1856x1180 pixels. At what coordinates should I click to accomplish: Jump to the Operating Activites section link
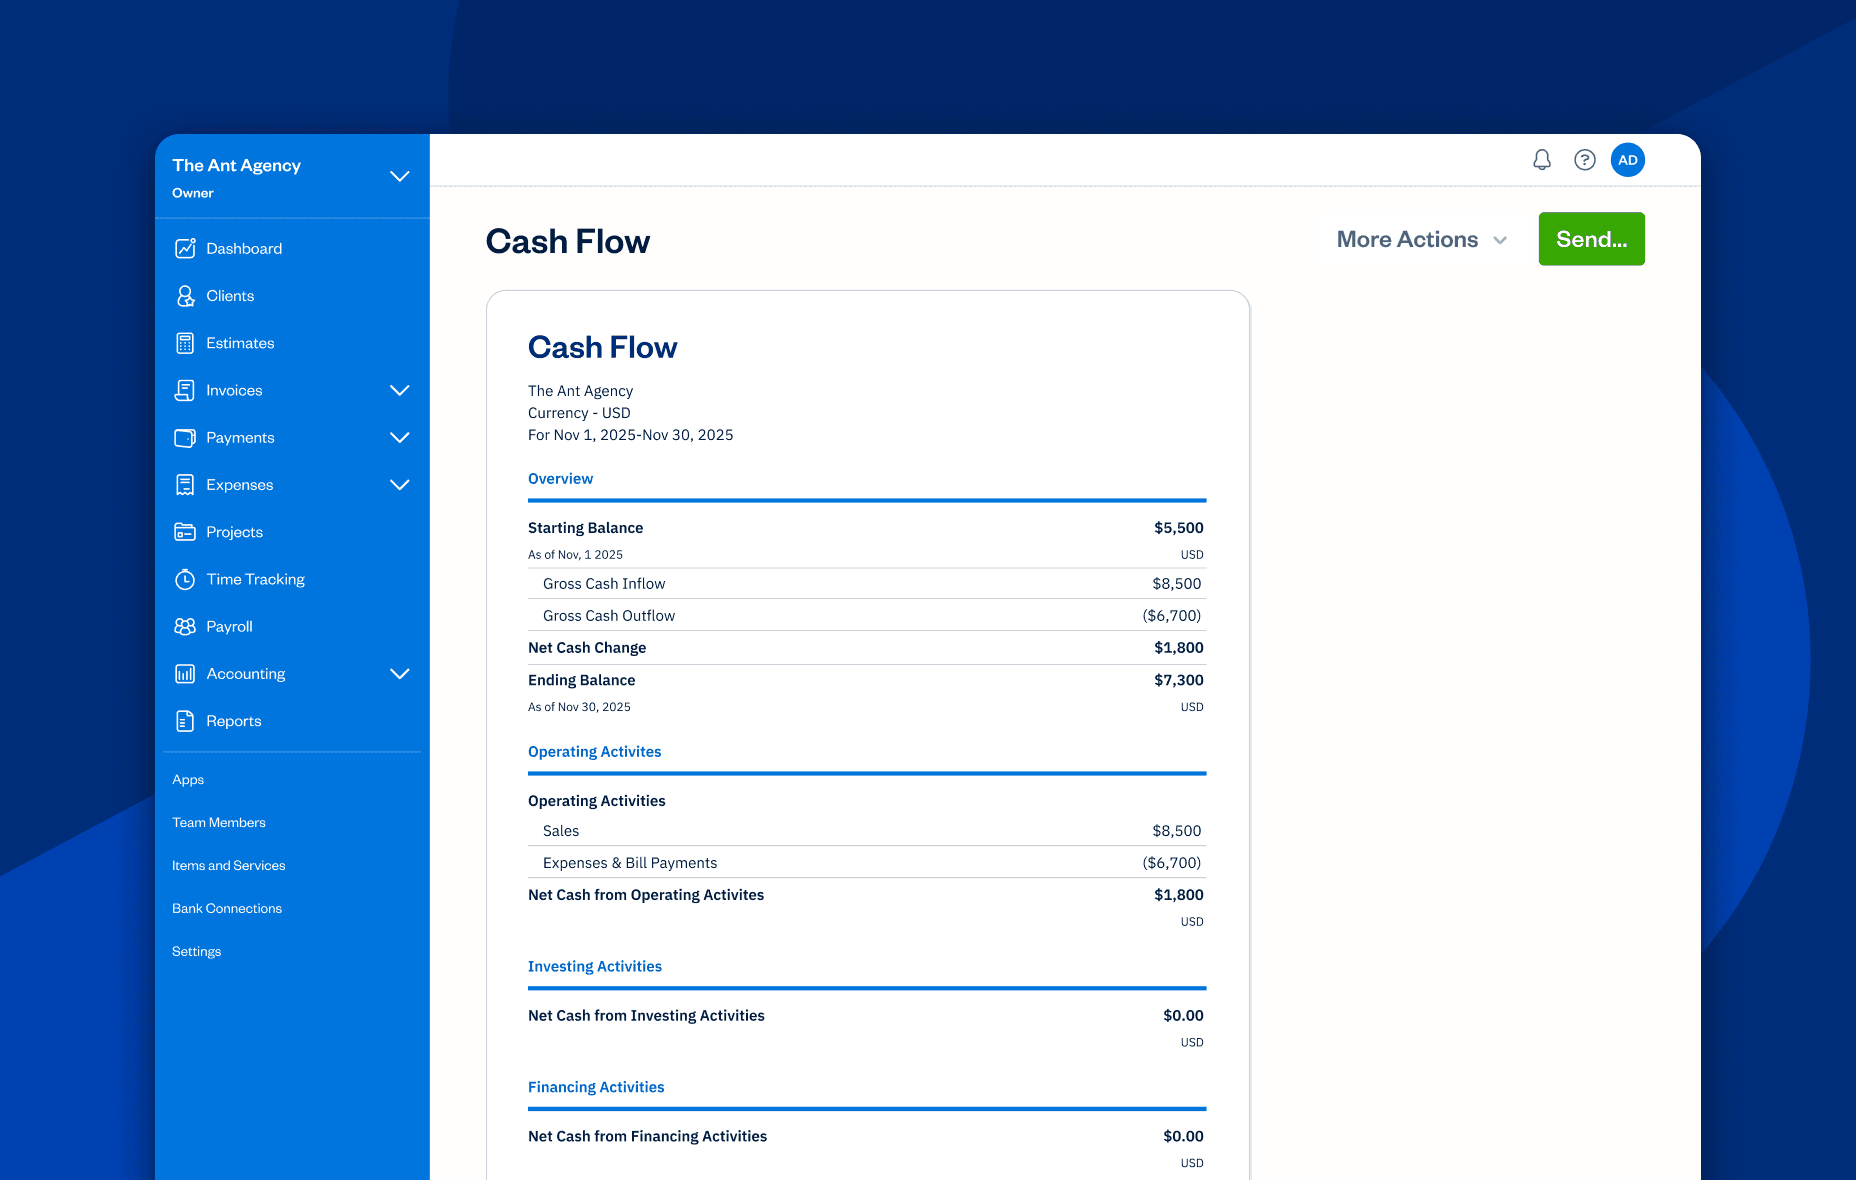[595, 751]
